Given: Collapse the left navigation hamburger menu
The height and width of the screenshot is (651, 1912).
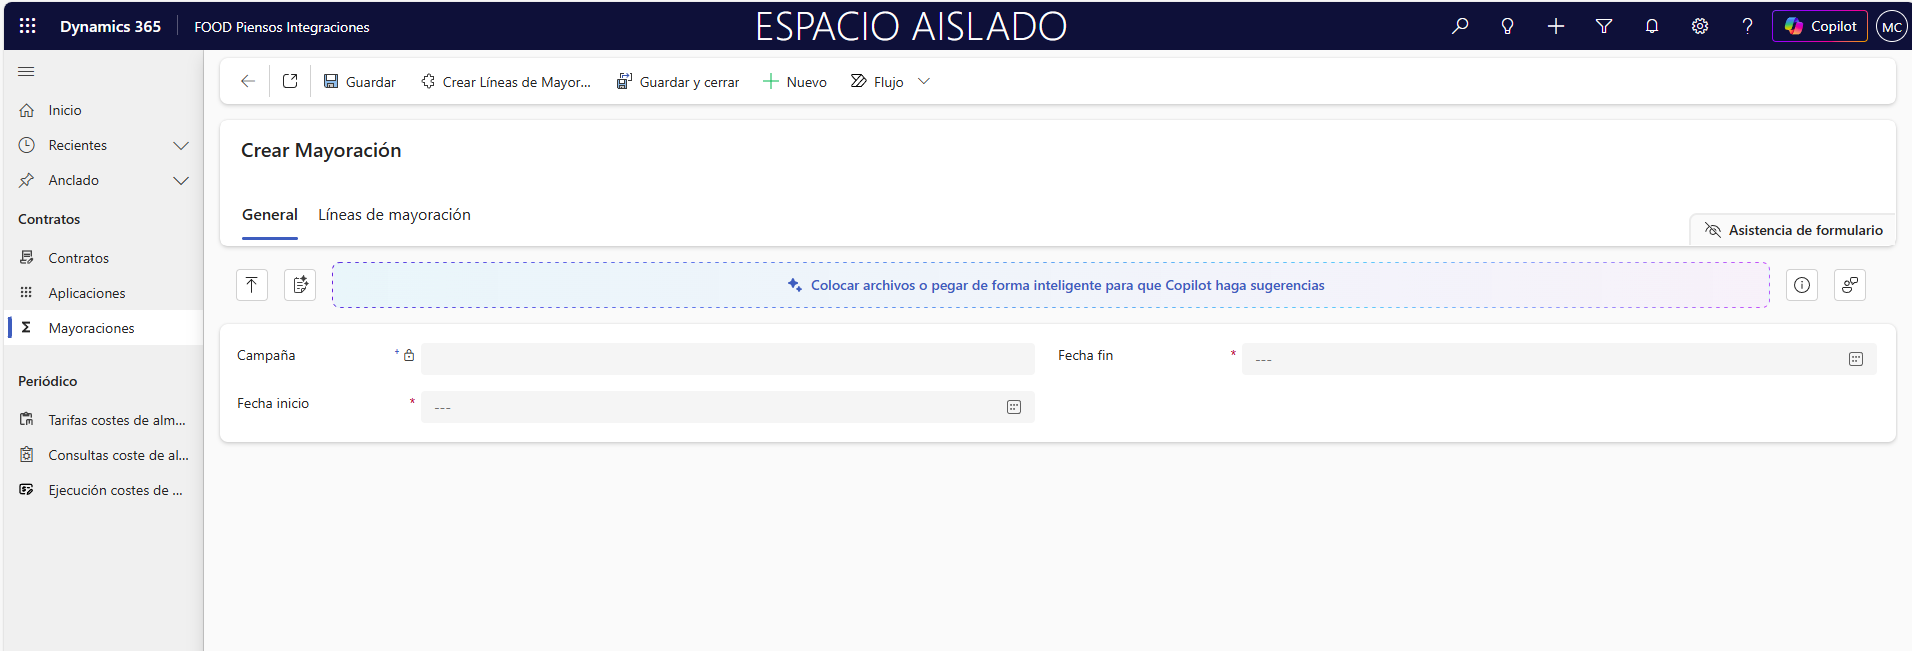Looking at the screenshot, I should pos(26,71).
